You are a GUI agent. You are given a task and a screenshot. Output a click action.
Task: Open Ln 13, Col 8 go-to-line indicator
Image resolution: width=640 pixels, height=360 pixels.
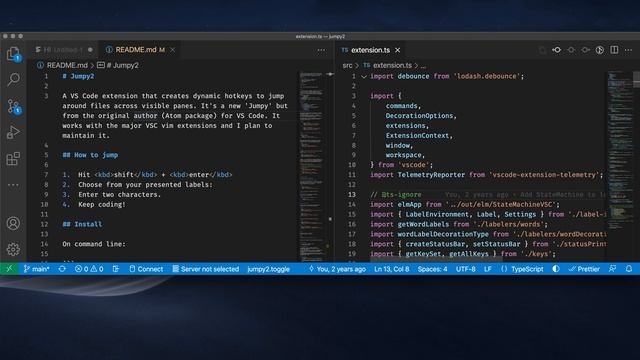point(391,269)
